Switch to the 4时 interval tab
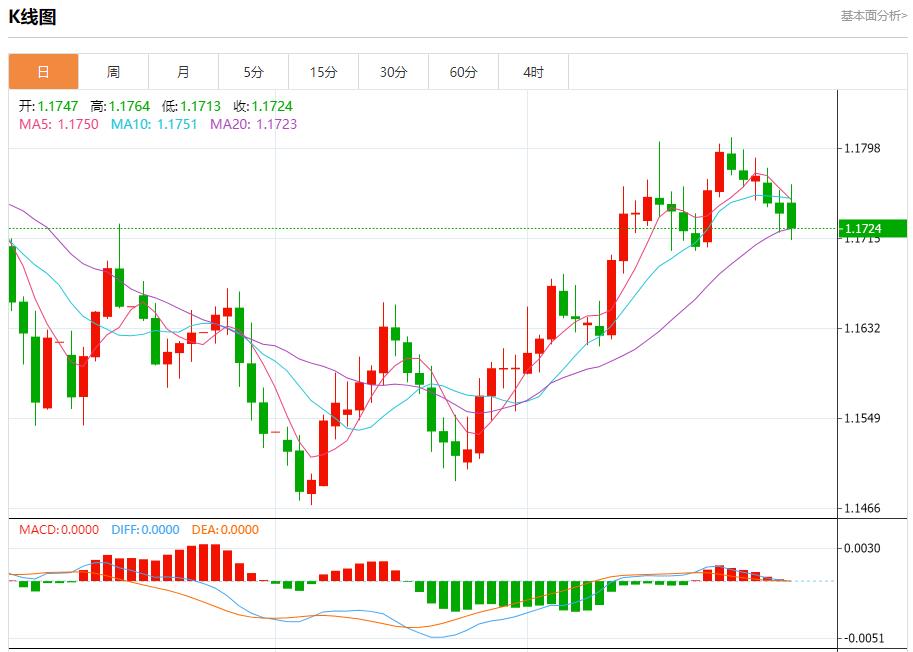 coord(533,72)
